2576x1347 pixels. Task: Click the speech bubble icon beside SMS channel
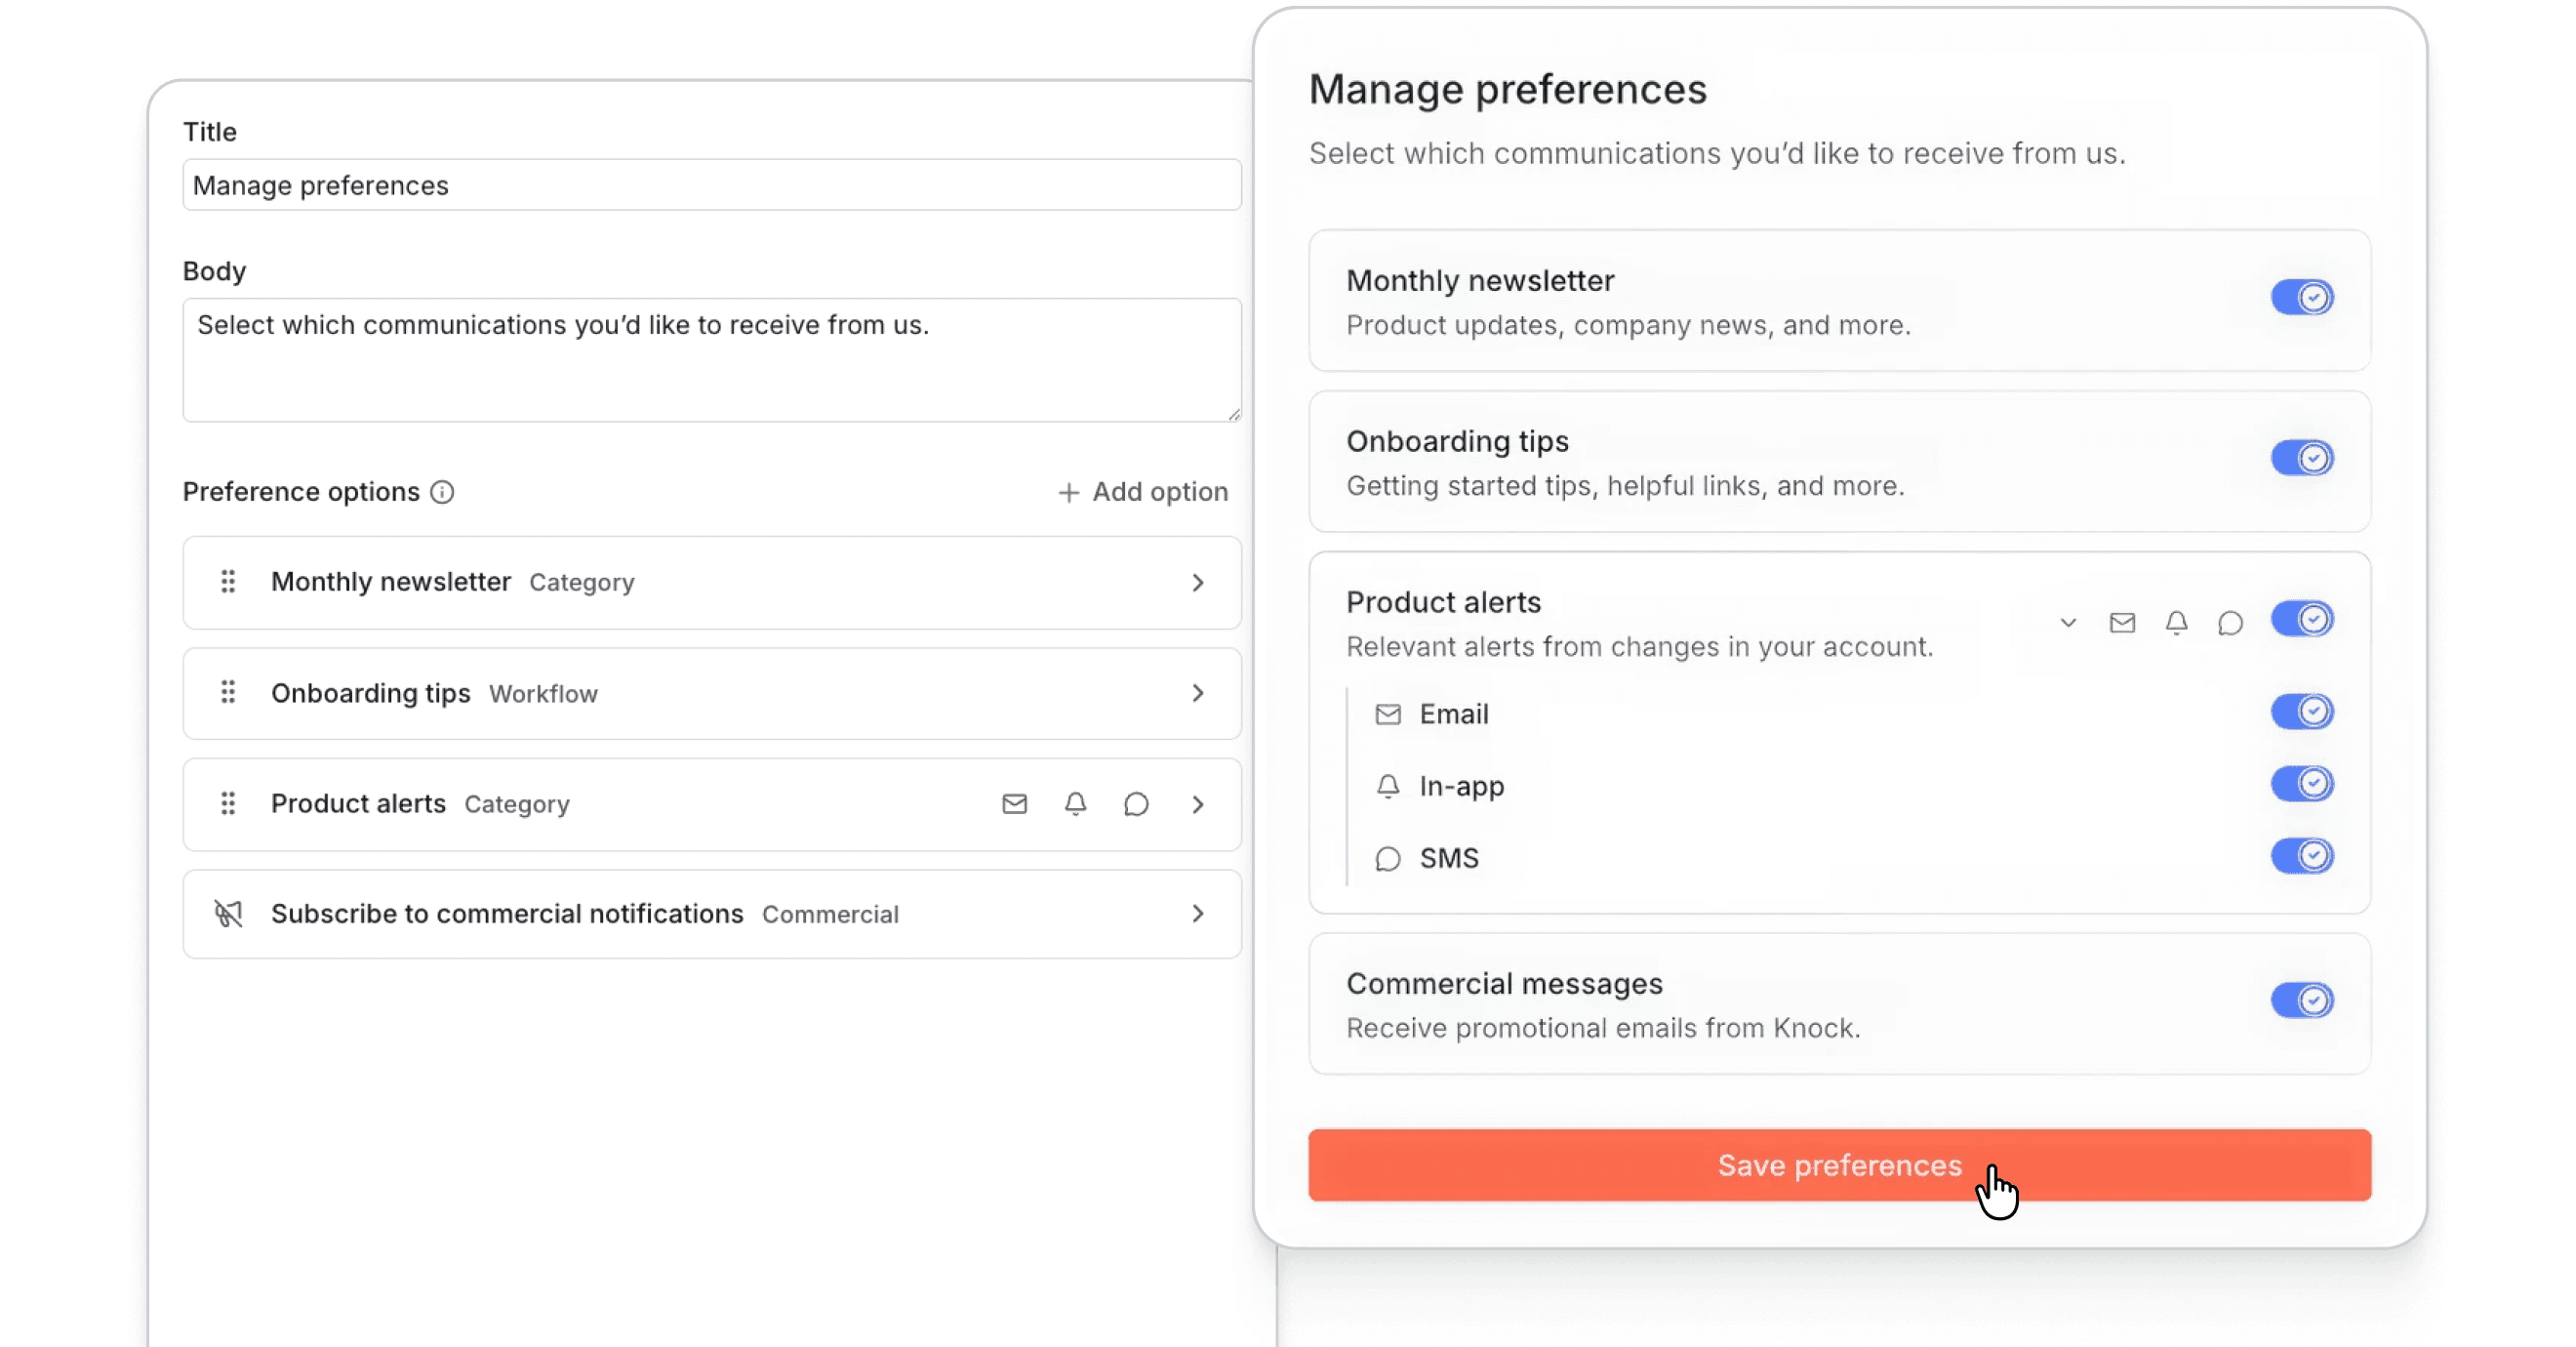(x=1388, y=859)
